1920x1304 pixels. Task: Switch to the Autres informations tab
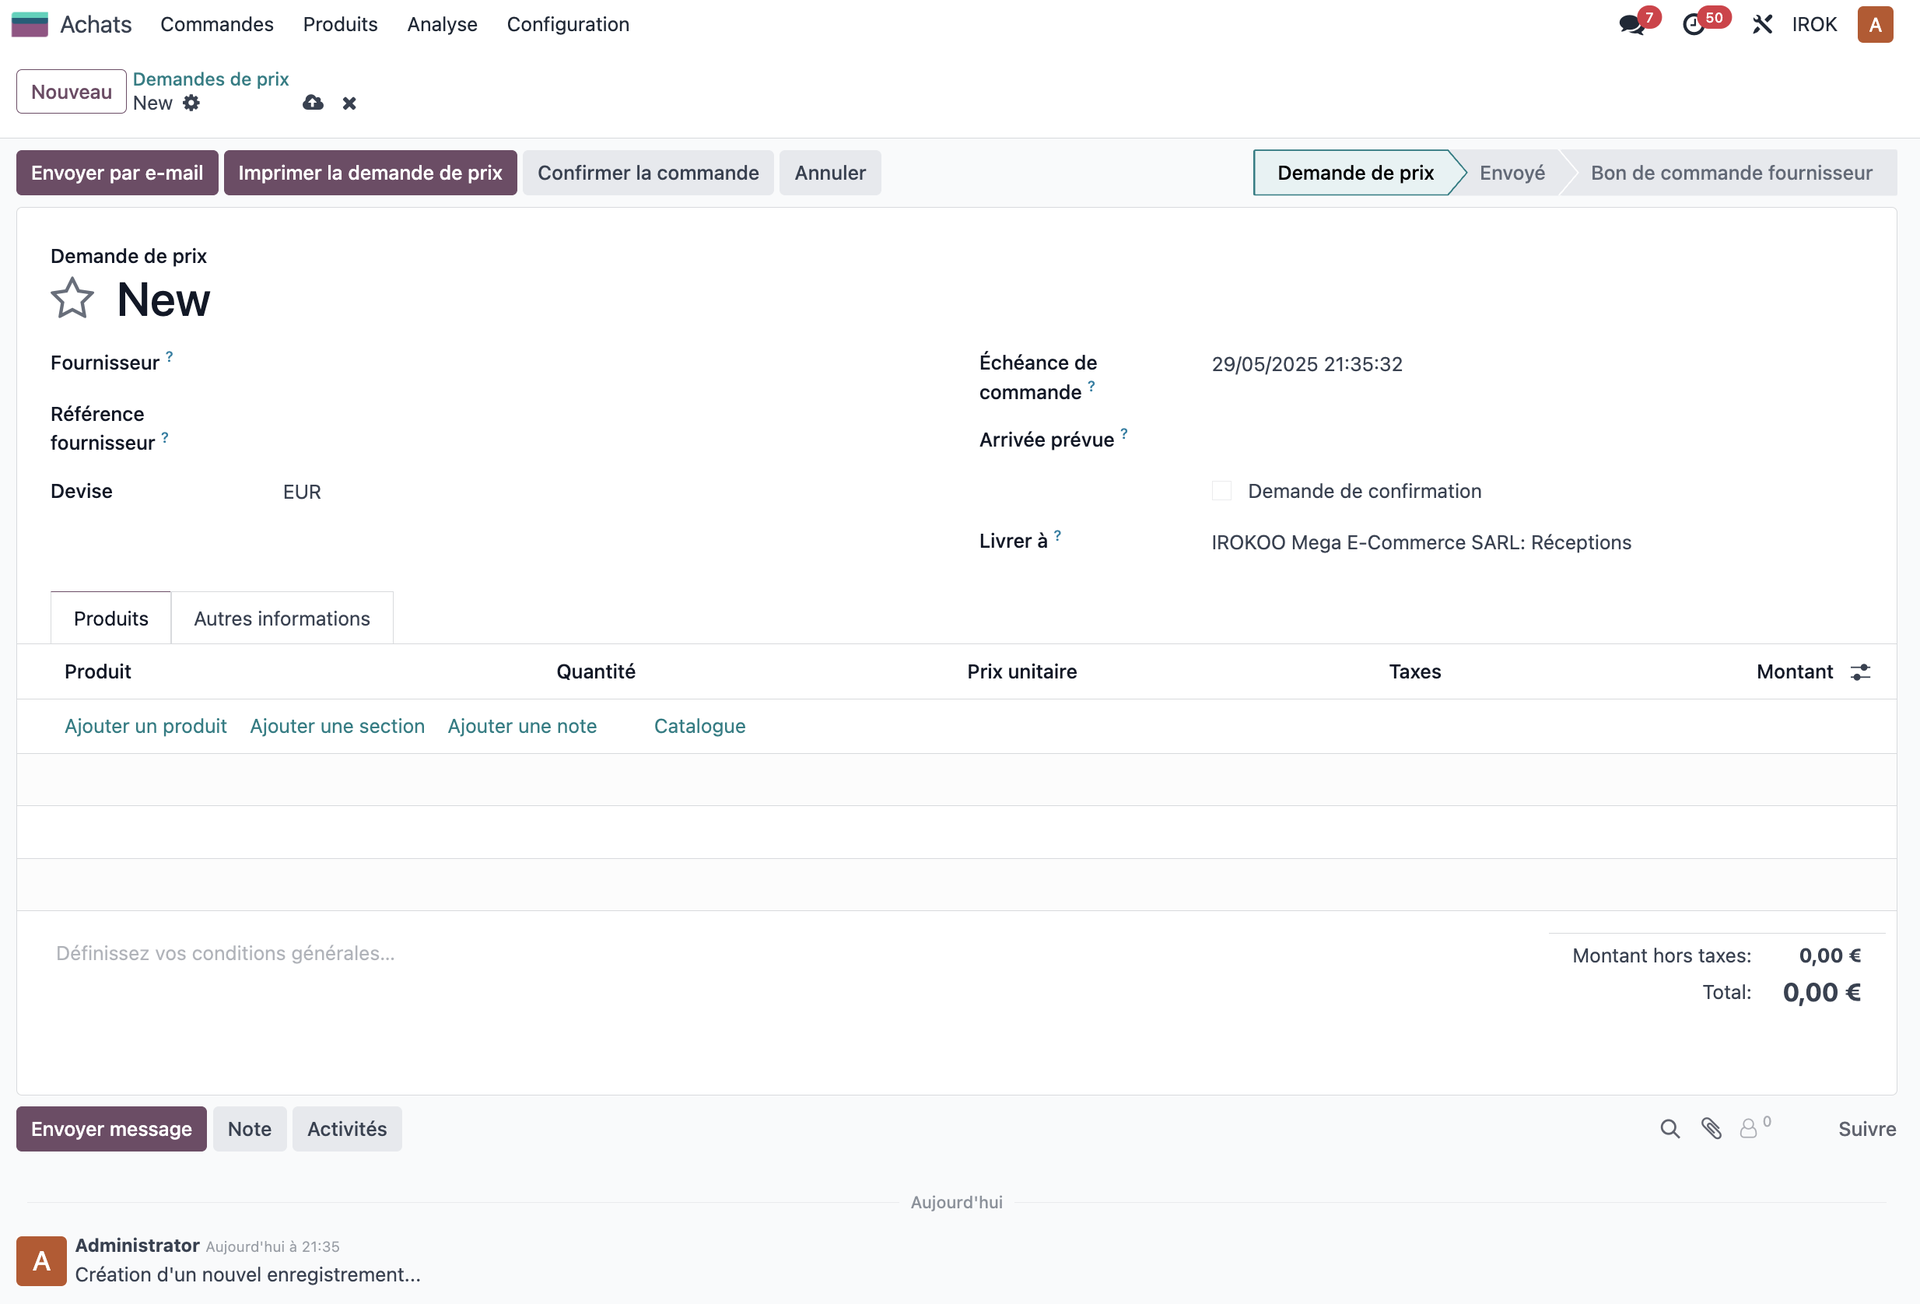282,619
